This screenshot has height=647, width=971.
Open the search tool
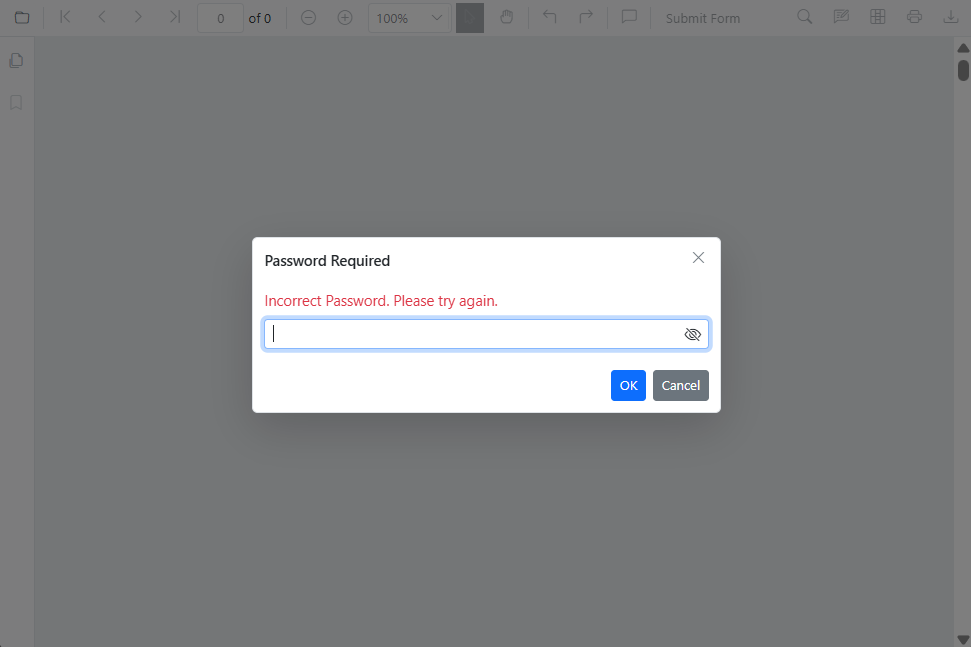pos(804,17)
